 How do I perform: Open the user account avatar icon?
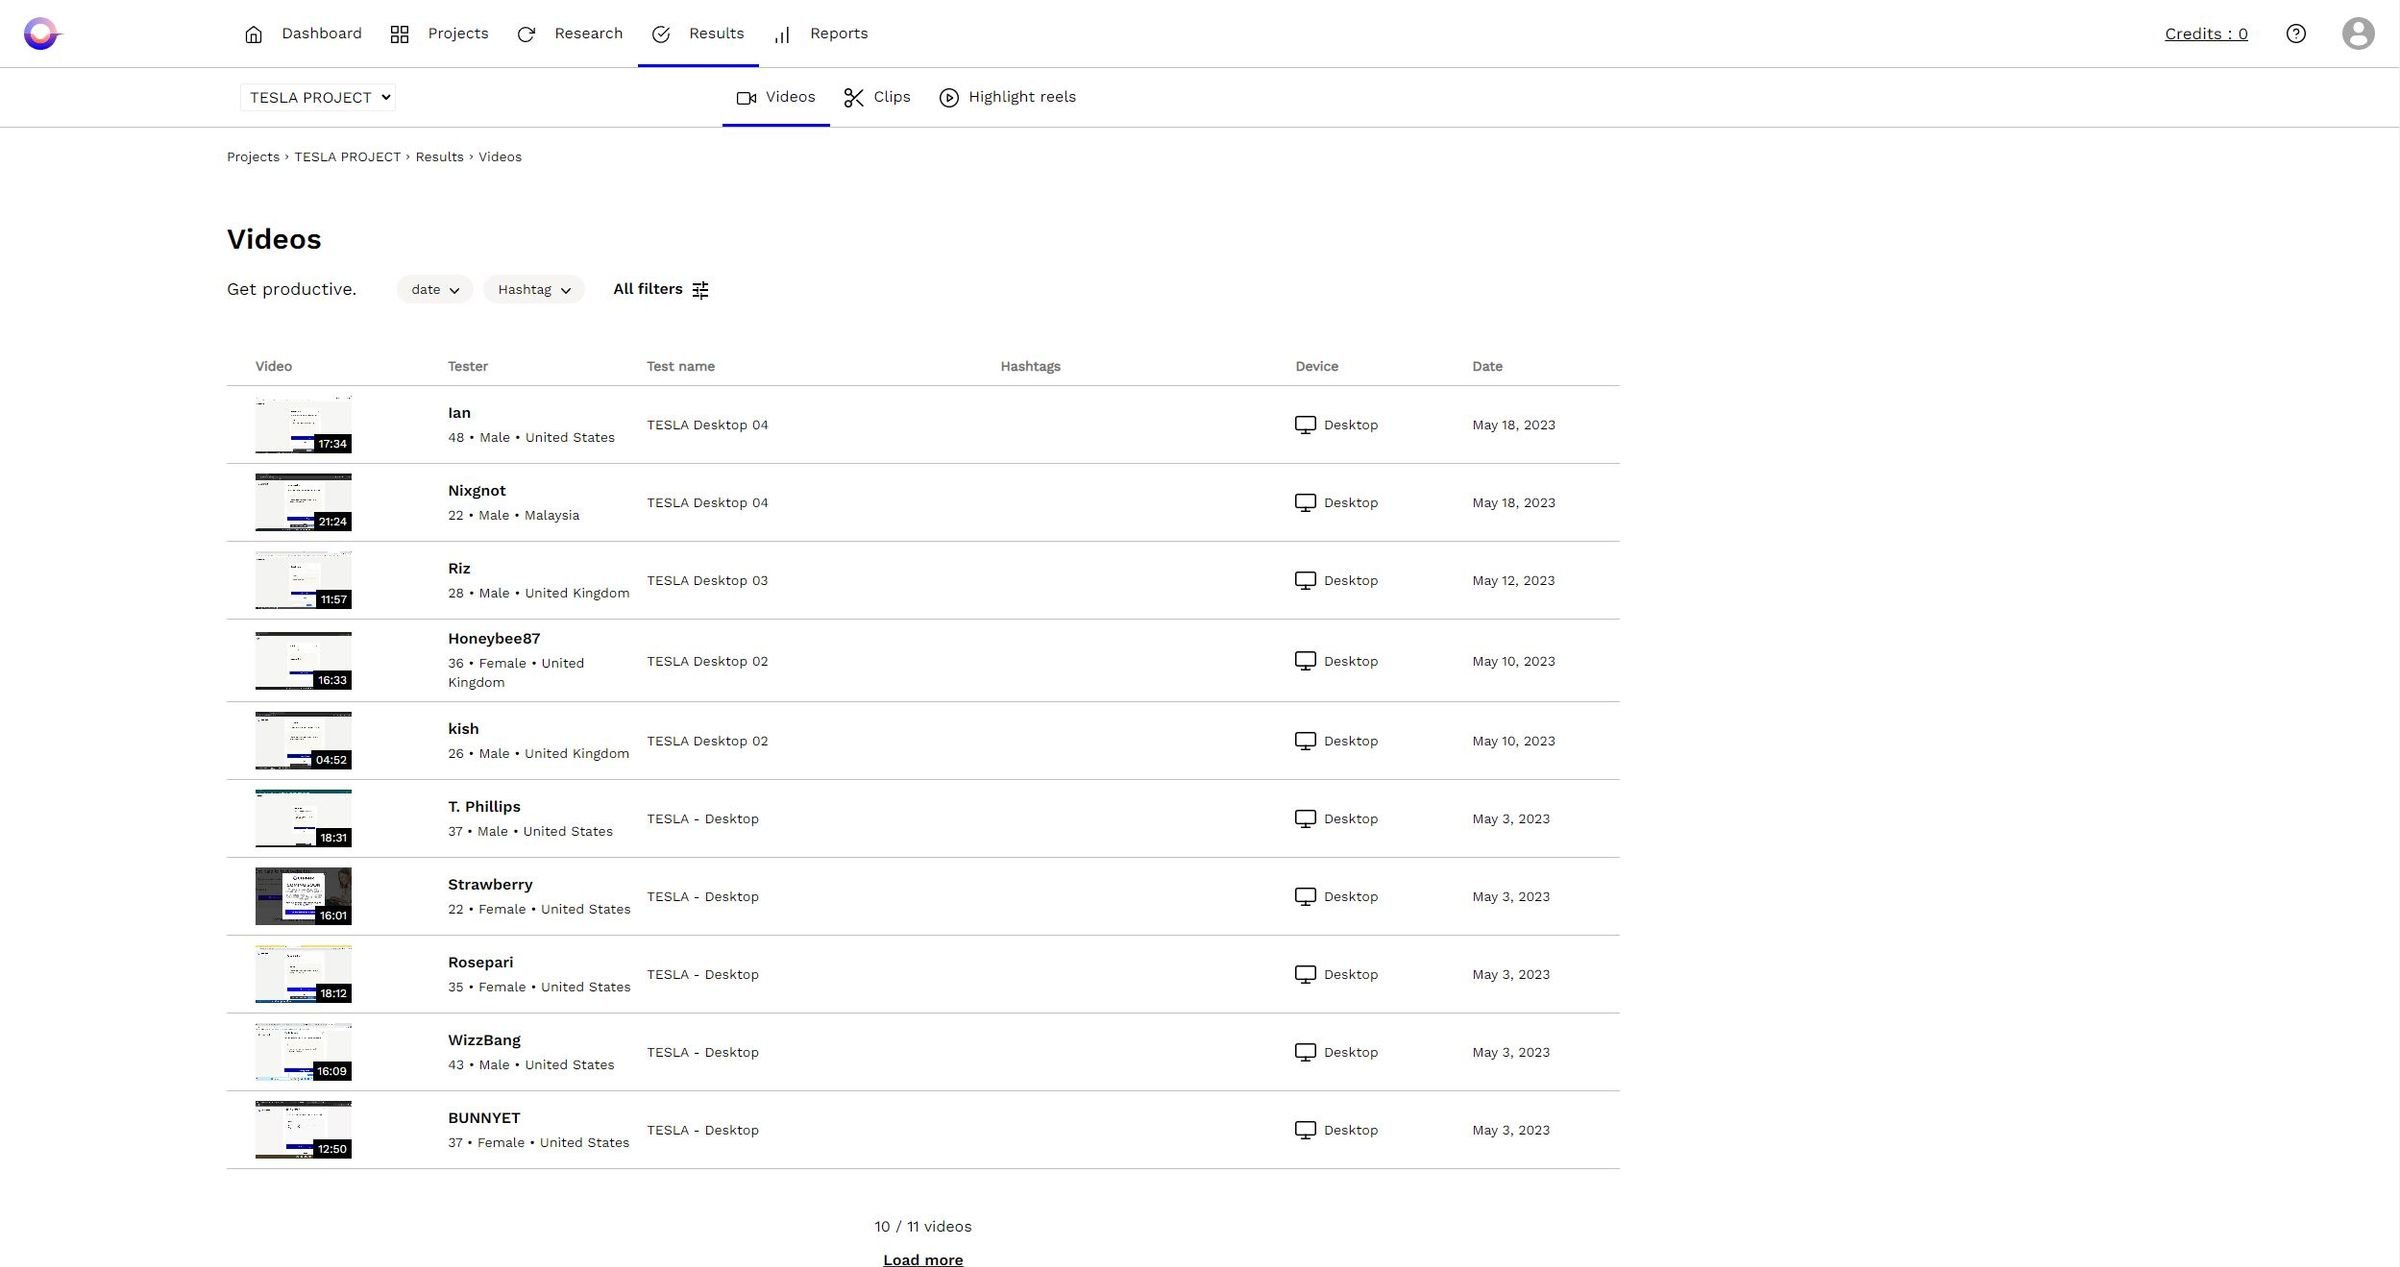[2358, 33]
